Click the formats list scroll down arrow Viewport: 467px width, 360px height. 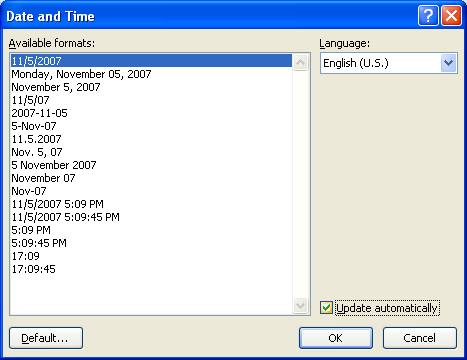click(x=300, y=305)
